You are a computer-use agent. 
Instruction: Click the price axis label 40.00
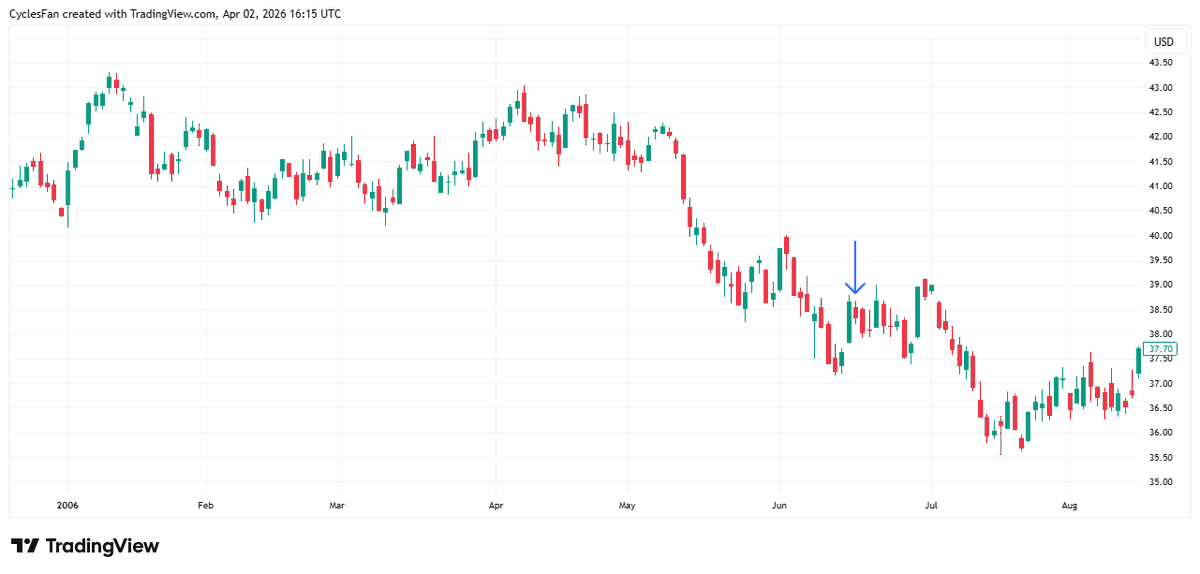click(x=1161, y=236)
